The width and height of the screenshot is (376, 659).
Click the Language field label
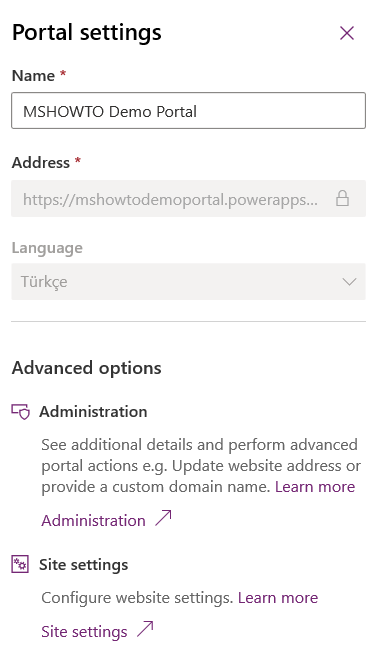[x=47, y=248]
